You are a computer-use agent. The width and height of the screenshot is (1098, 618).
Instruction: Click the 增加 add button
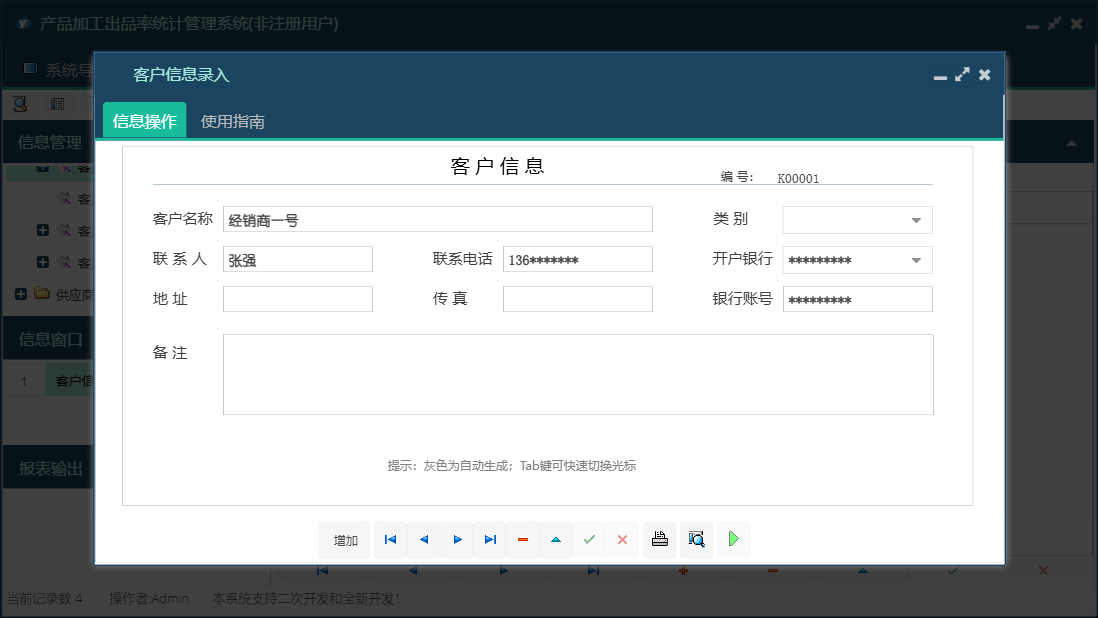[x=344, y=540]
